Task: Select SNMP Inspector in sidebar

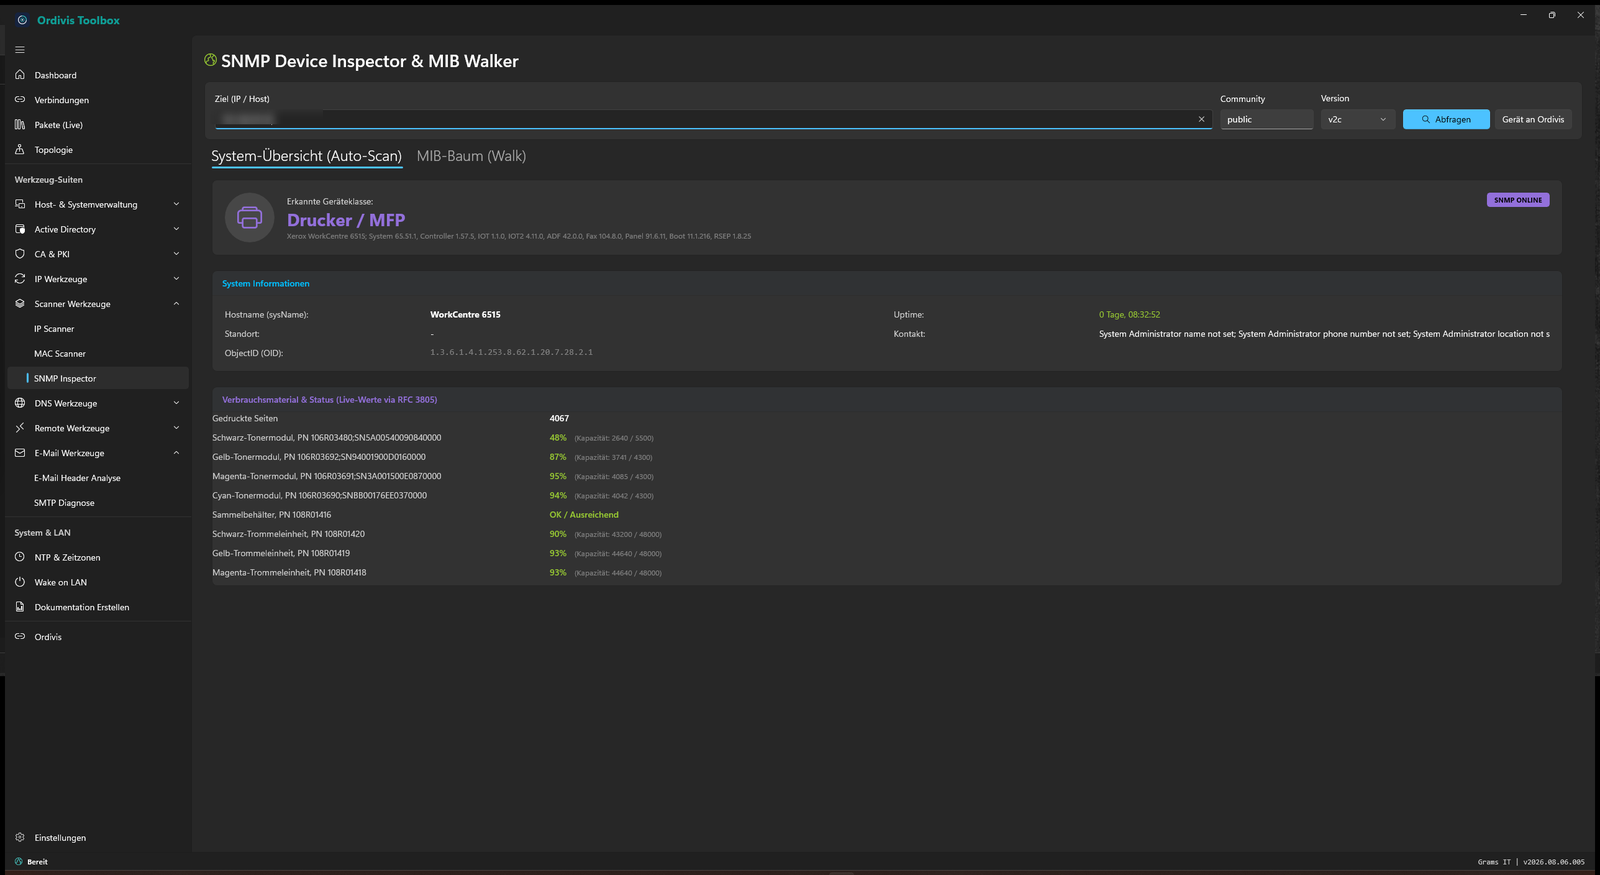Action: [97, 378]
